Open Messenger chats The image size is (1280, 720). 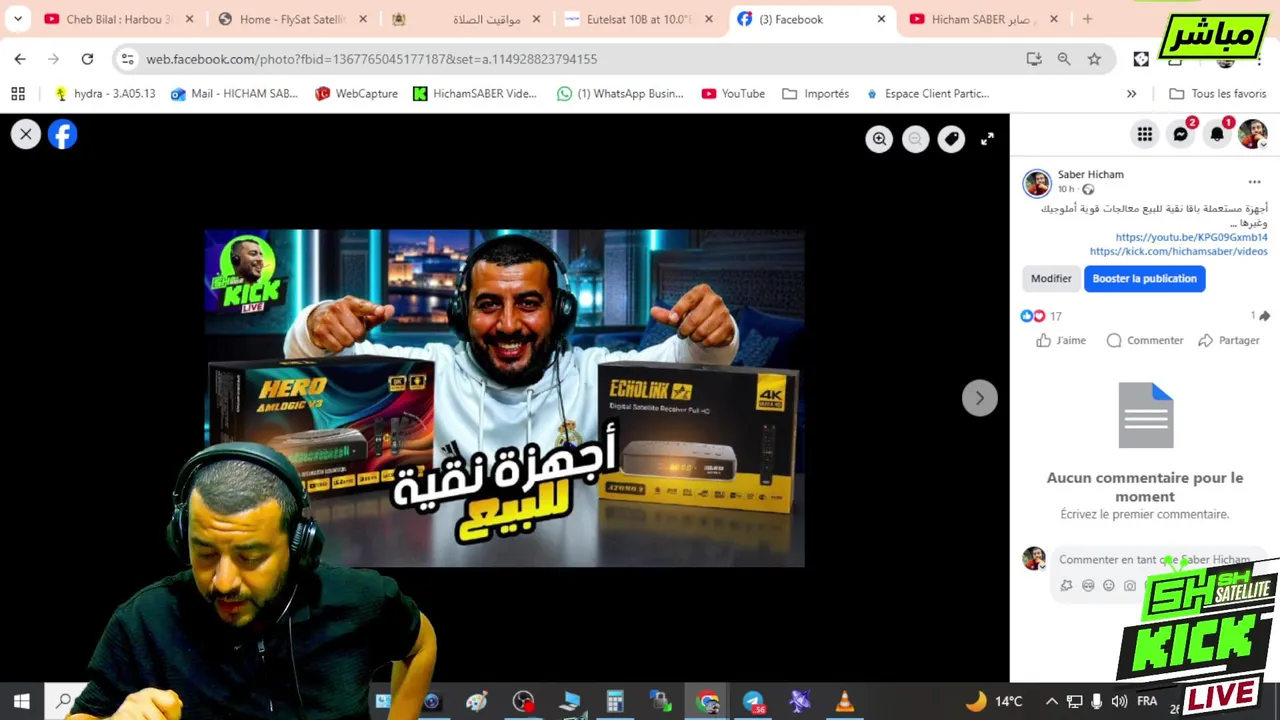1180,134
